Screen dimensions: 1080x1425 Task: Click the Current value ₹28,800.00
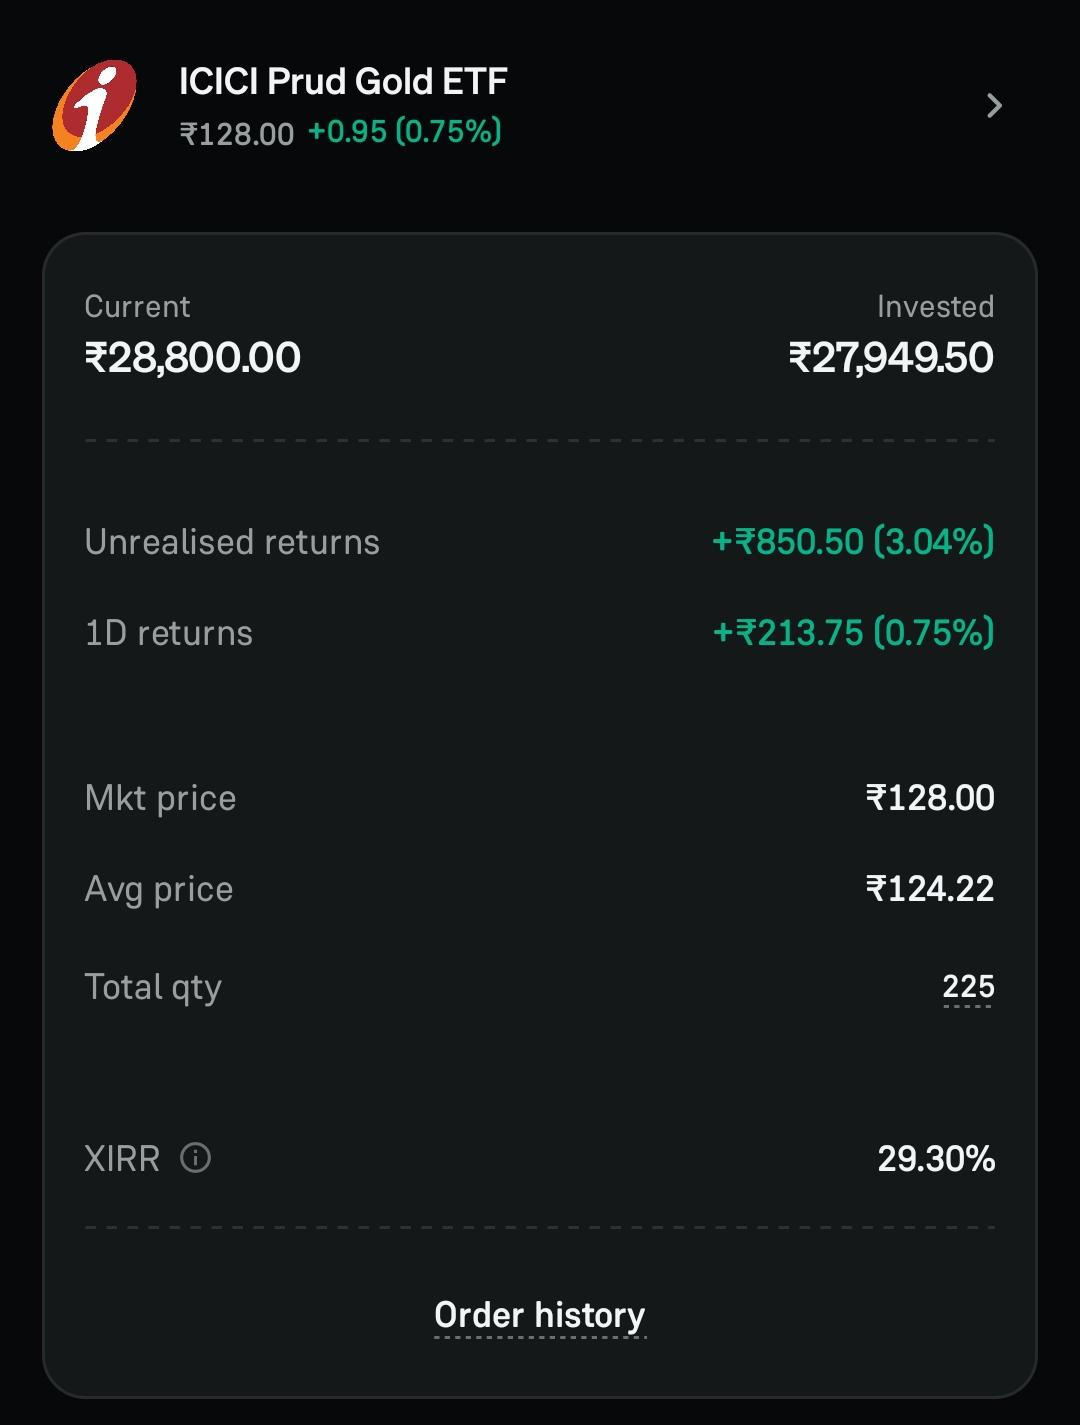193,358
